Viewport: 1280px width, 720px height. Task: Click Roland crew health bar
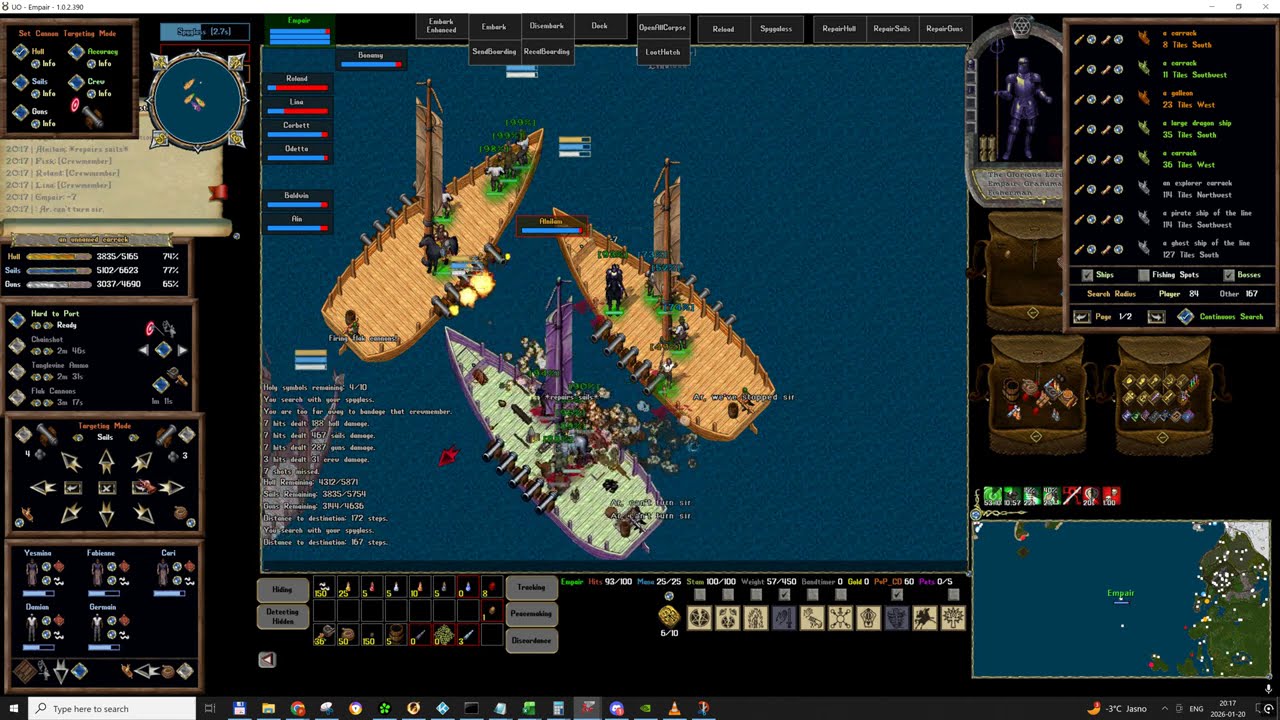coord(297,88)
